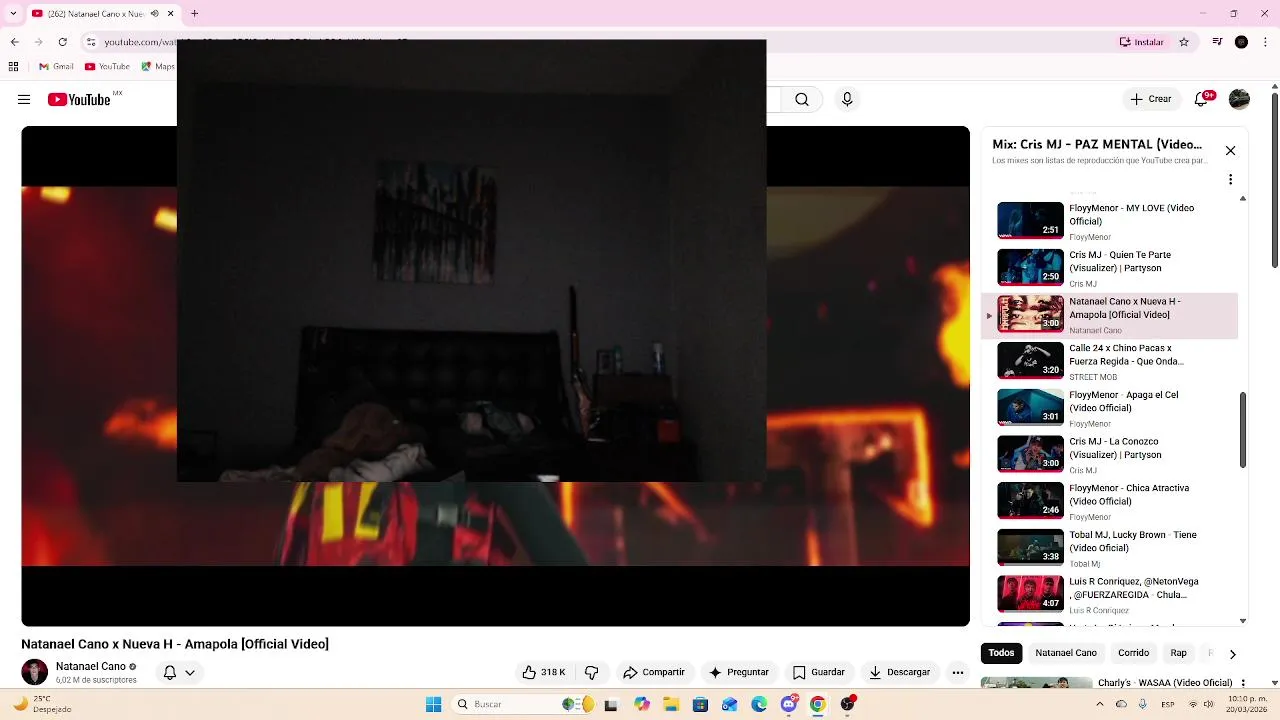
Task: Like the video with 318 K likes
Action: (543, 672)
